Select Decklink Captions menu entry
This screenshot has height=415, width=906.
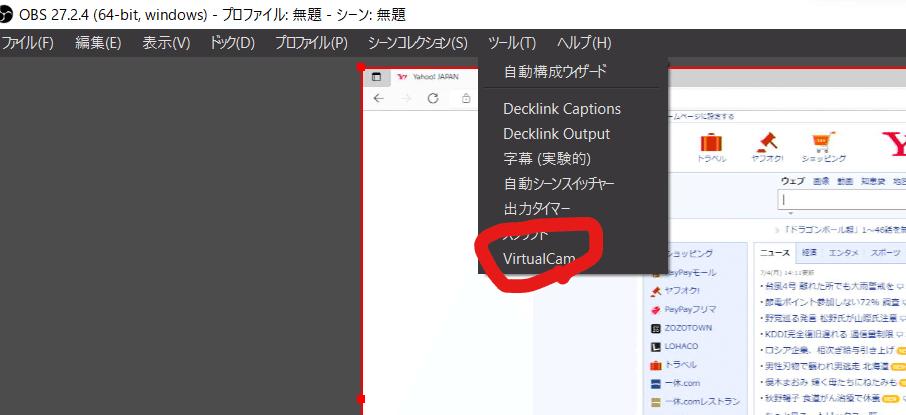click(562, 109)
